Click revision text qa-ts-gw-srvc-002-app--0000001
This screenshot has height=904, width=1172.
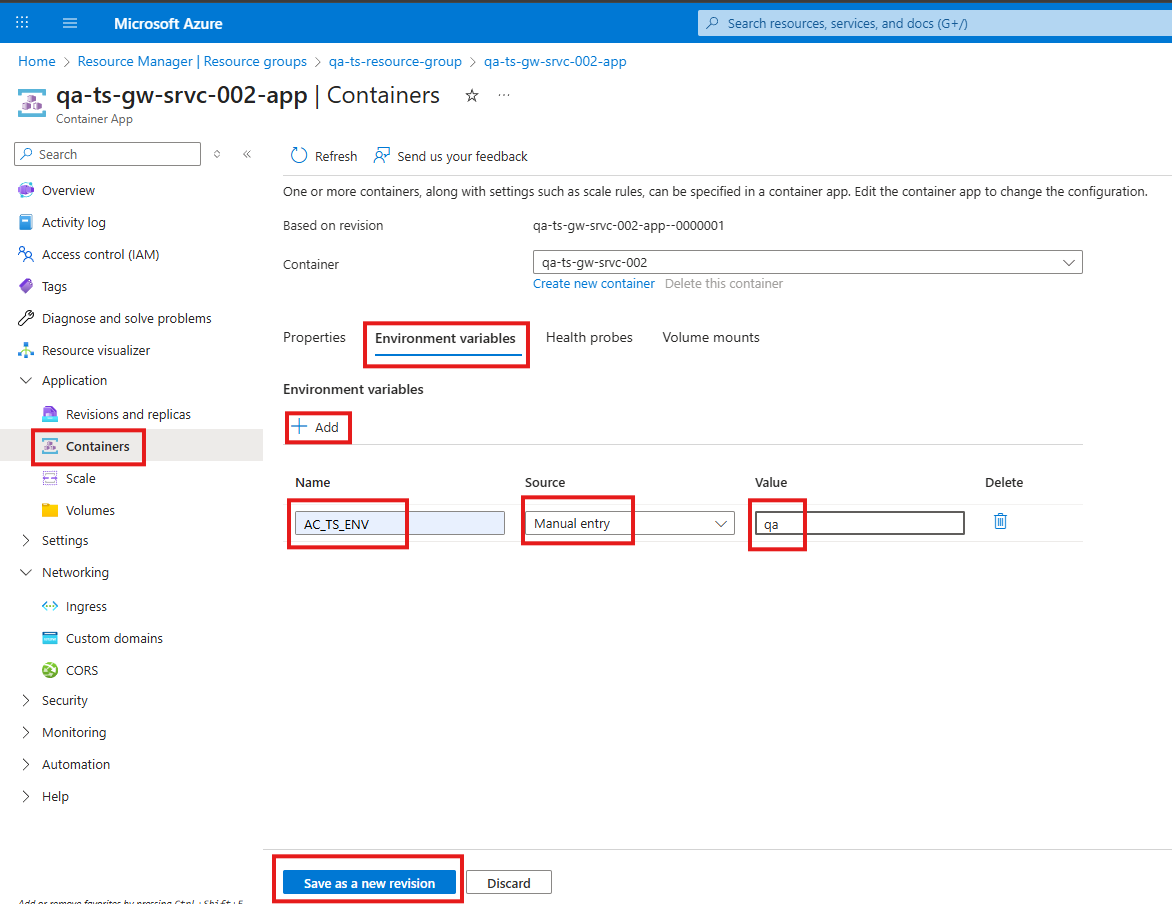629,225
